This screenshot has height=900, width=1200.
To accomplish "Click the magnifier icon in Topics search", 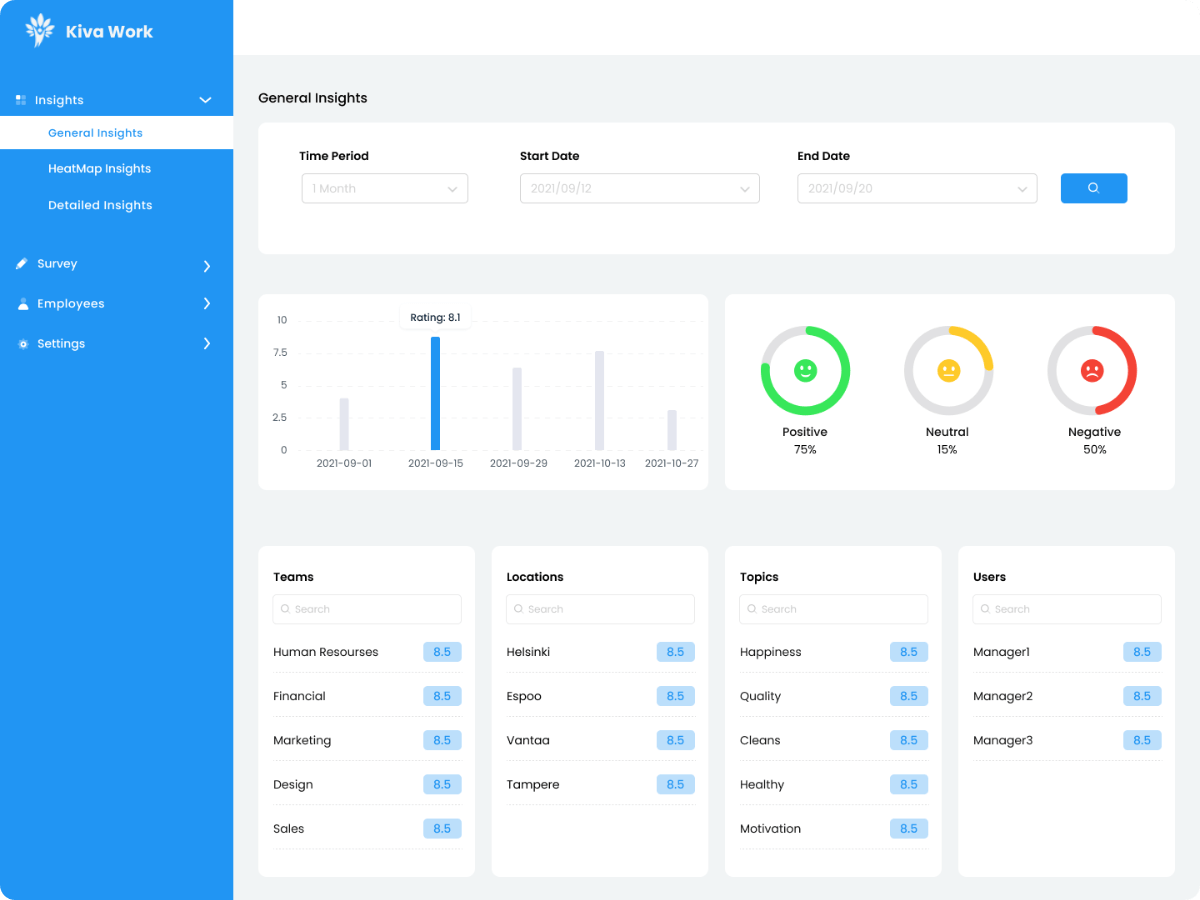I will click(x=752, y=609).
